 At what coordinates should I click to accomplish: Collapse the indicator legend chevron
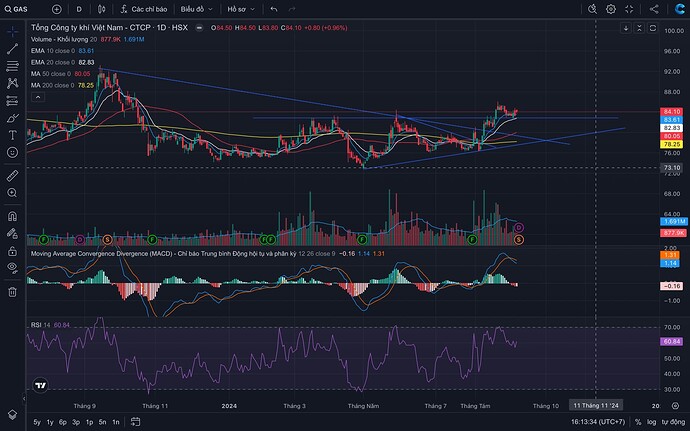pos(38,97)
